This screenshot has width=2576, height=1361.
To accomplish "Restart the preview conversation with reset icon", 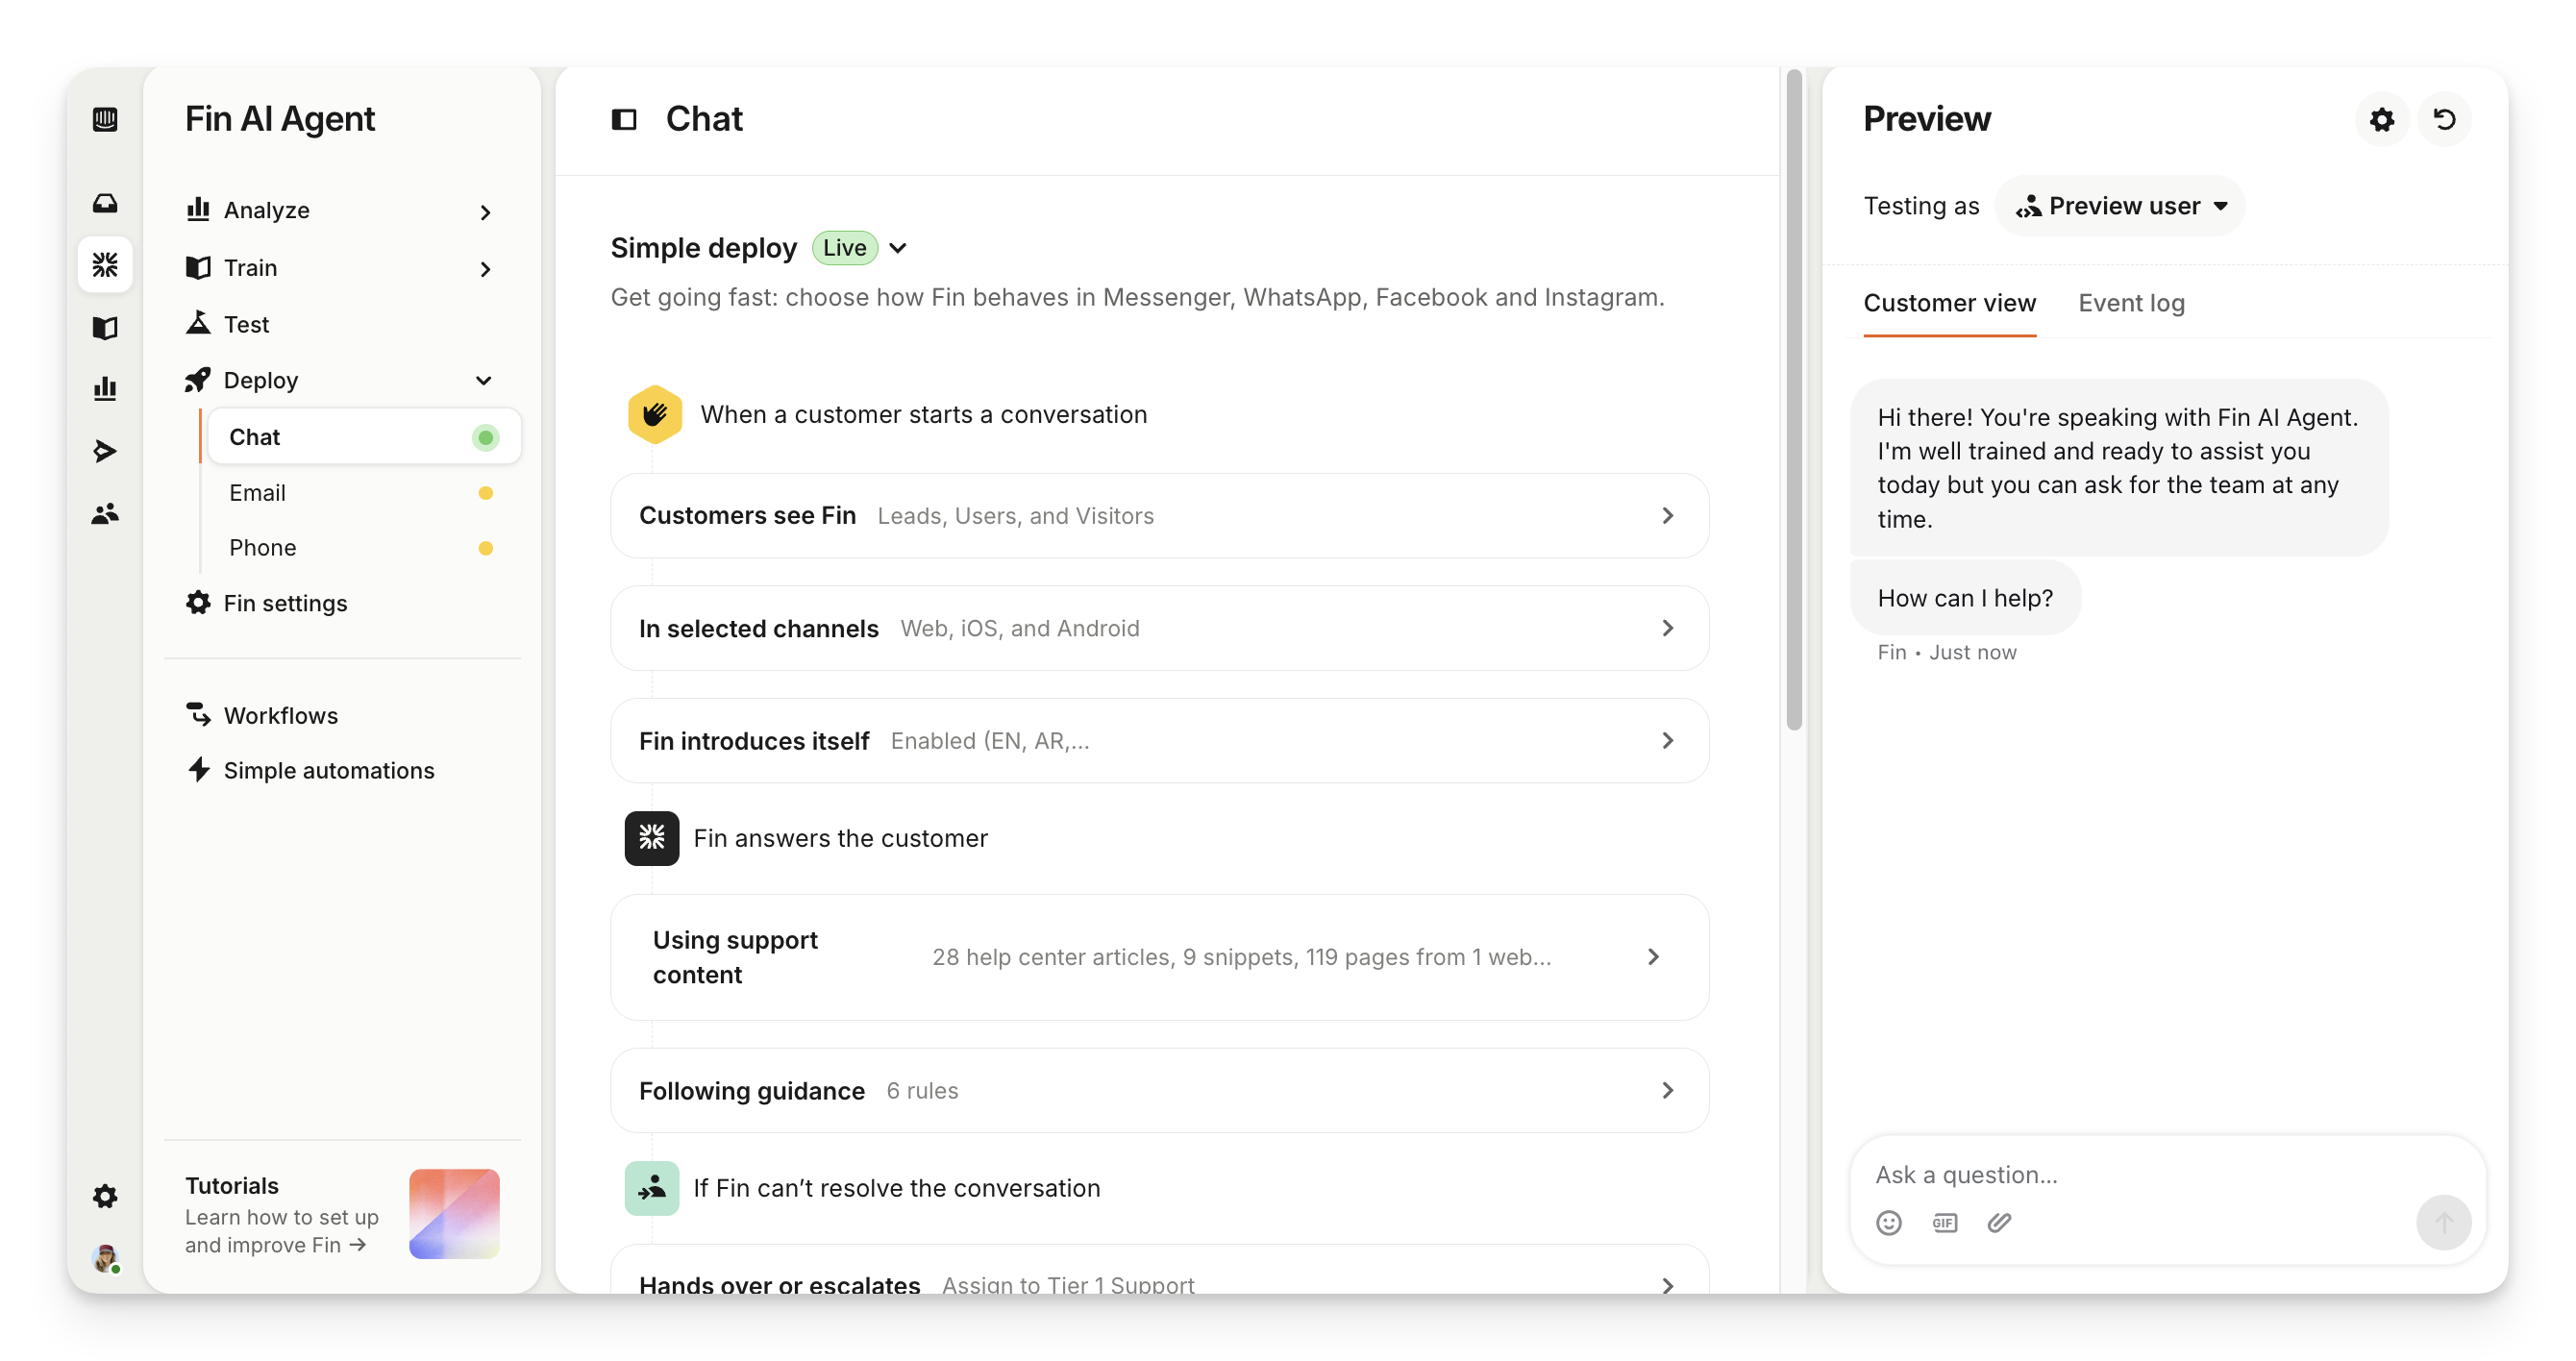I will pos(2444,120).
